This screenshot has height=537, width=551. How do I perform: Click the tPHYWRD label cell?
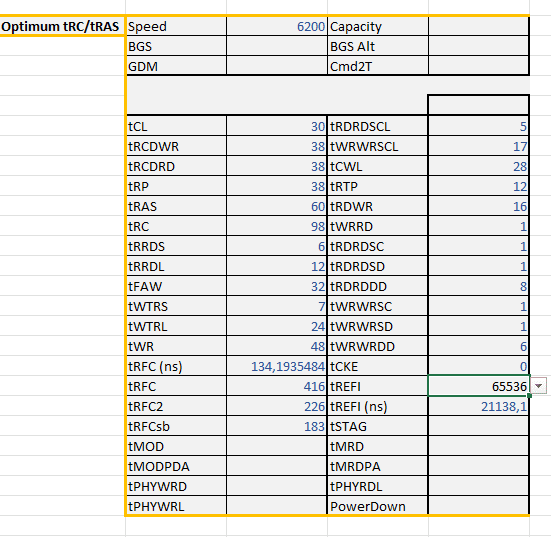tap(176, 486)
